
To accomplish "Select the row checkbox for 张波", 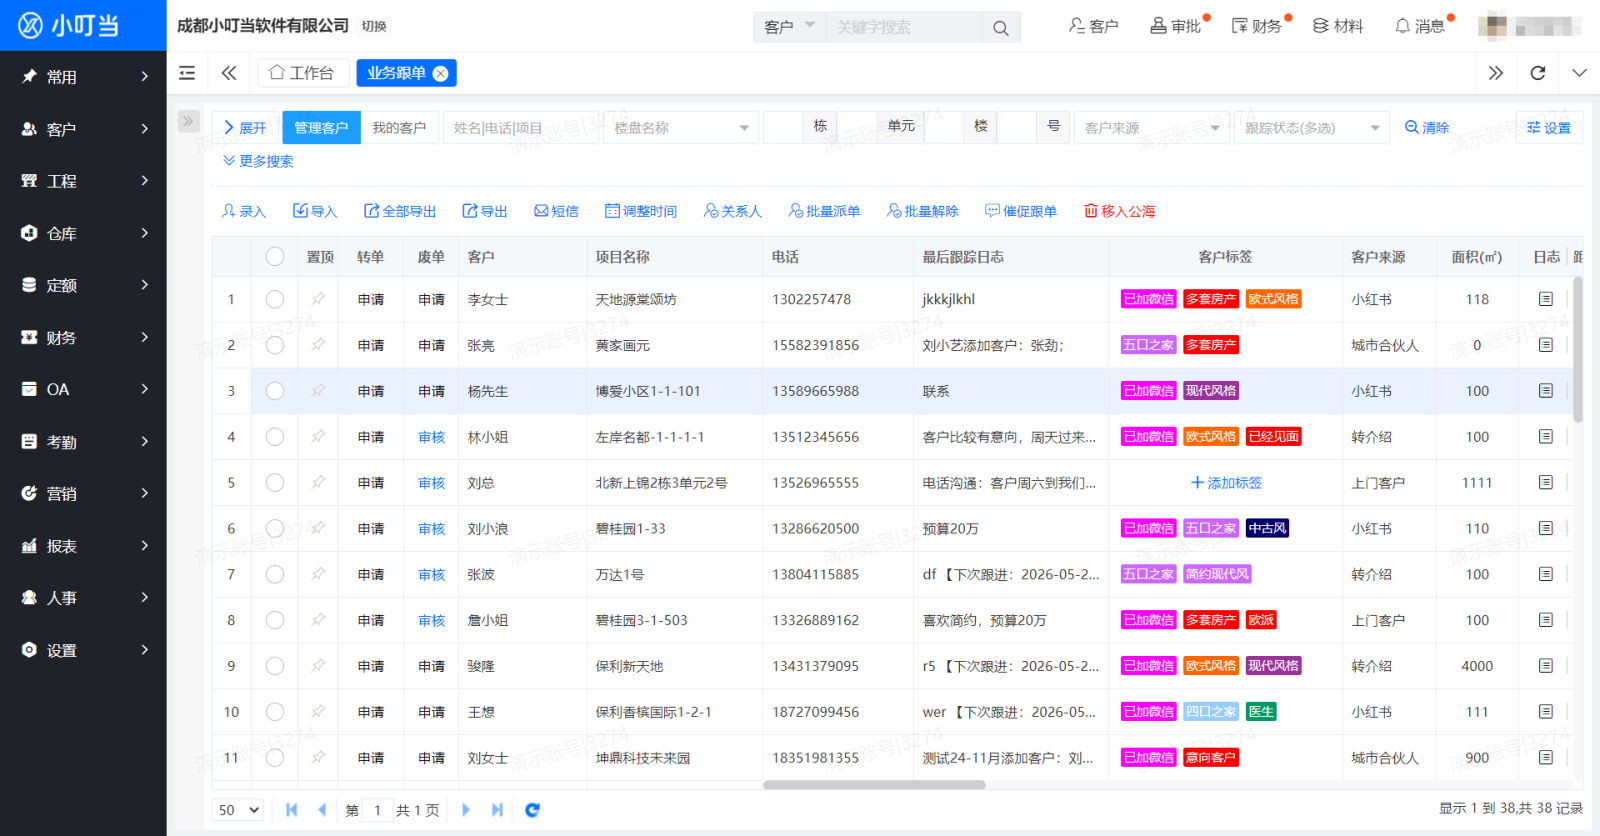I will tap(275, 574).
